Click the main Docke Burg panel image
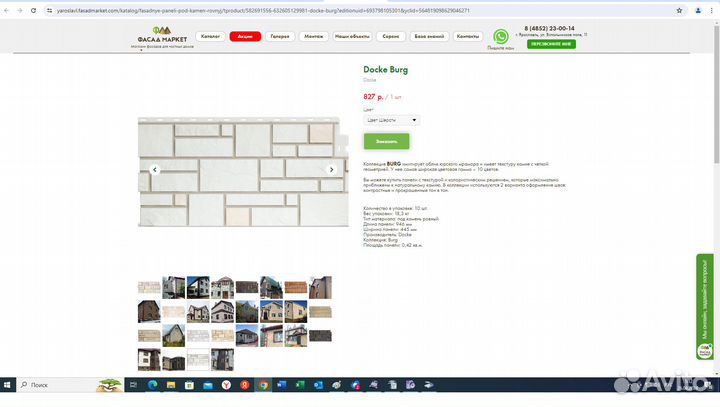Image resolution: width=720 pixels, height=407 pixels. click(243, 172)
